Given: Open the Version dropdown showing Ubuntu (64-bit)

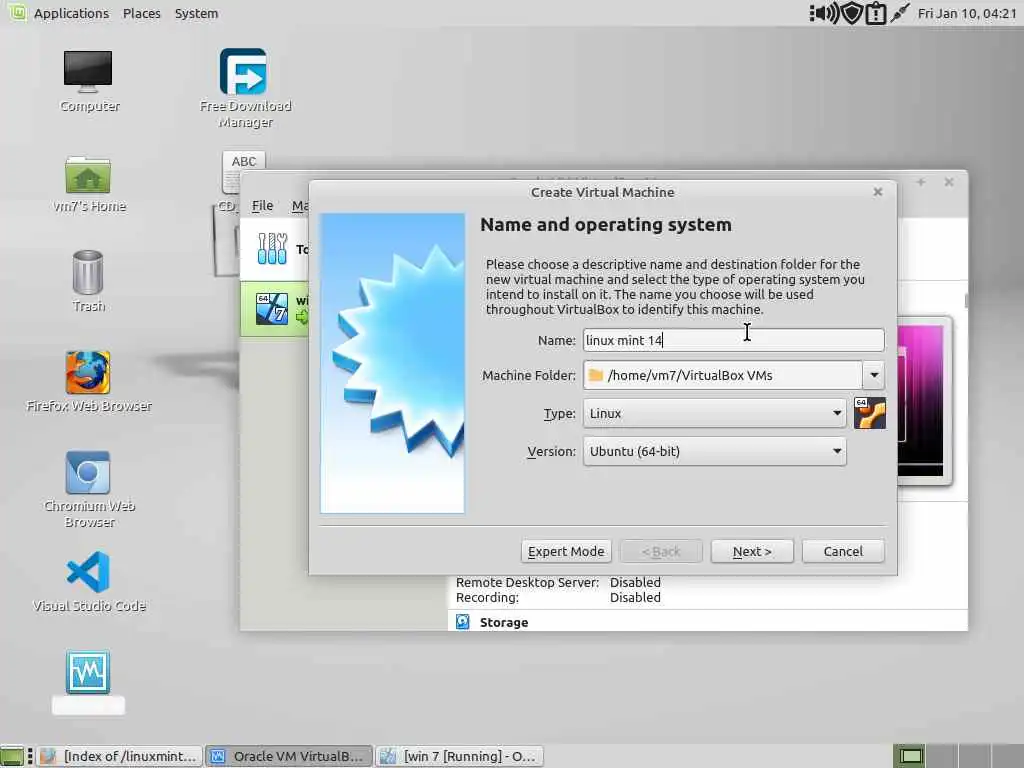Looking at the screenshot, I should [x=714, y=451].
